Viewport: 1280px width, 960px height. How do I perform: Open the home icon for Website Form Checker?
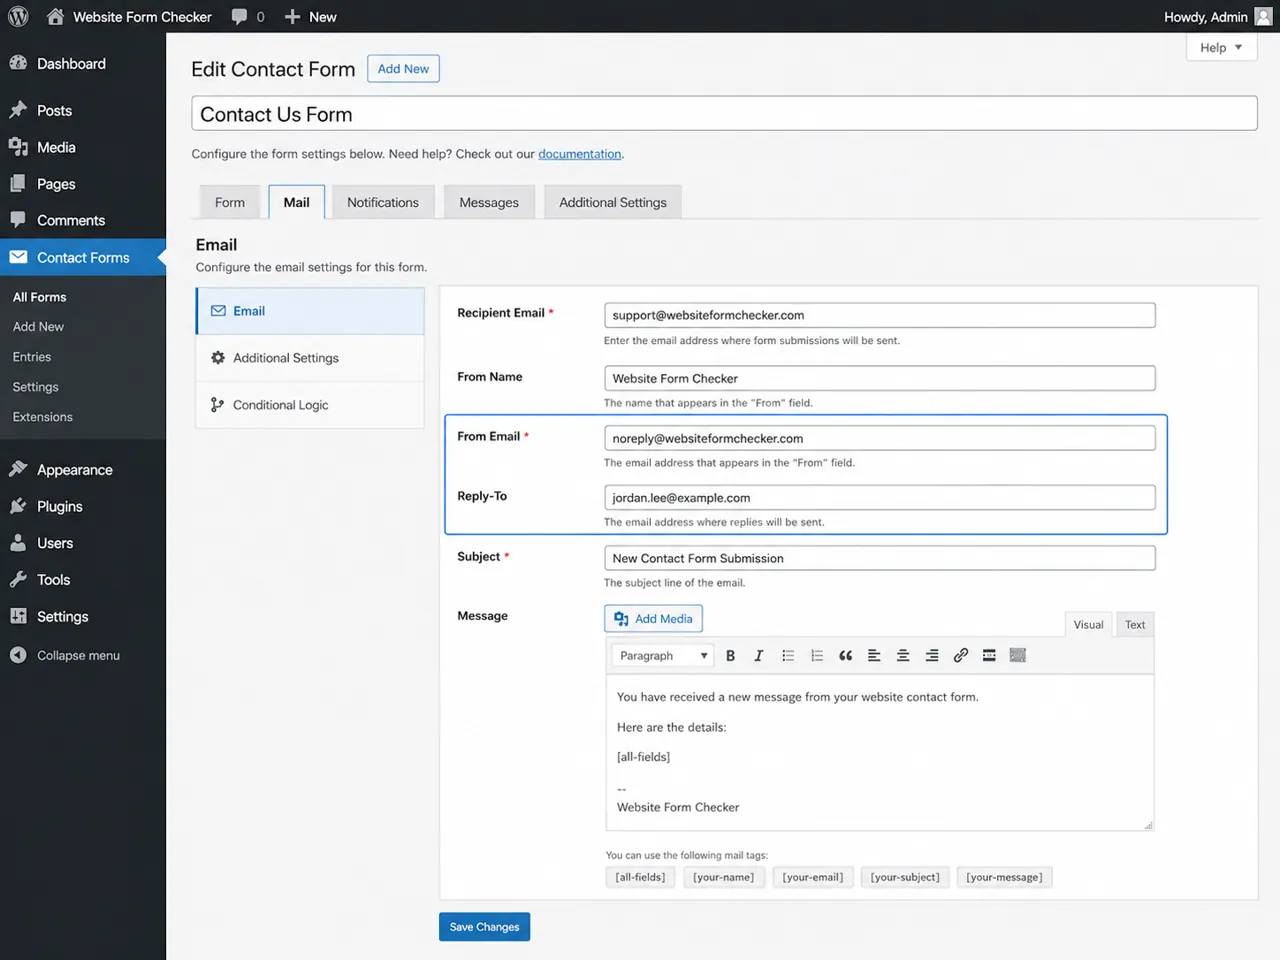point(55,16)
